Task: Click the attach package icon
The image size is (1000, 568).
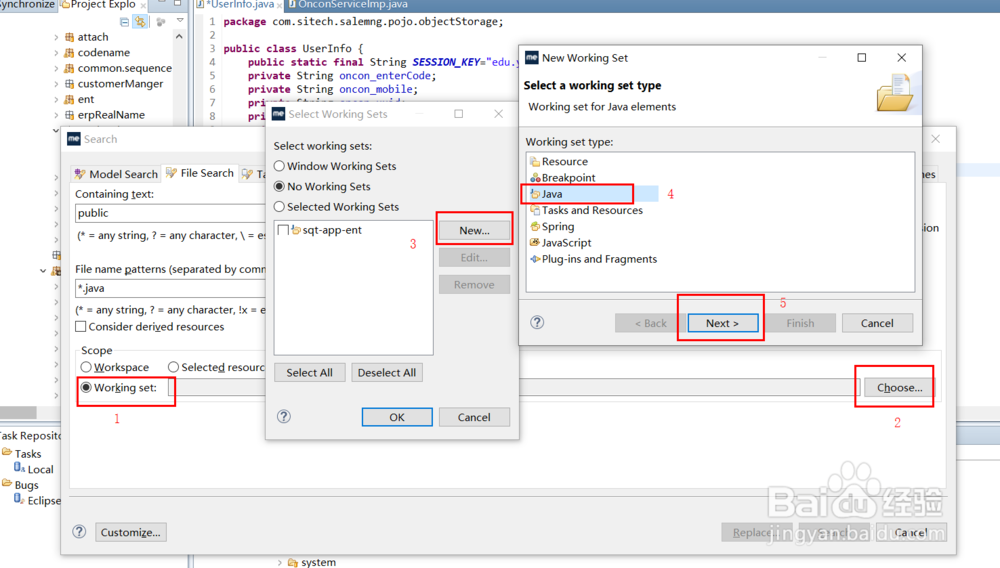Action: [70, 37]
